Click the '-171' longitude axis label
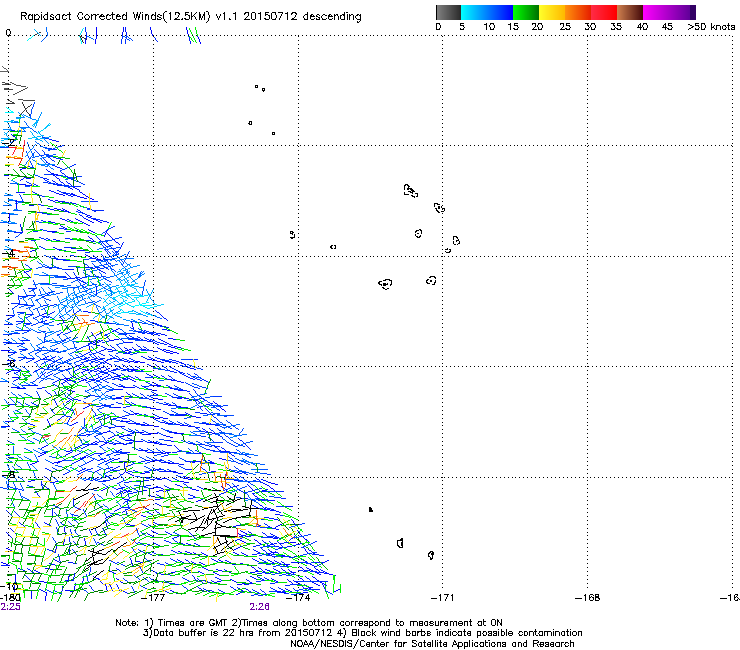The image size is (740, 650). click(x=443, y=598)
